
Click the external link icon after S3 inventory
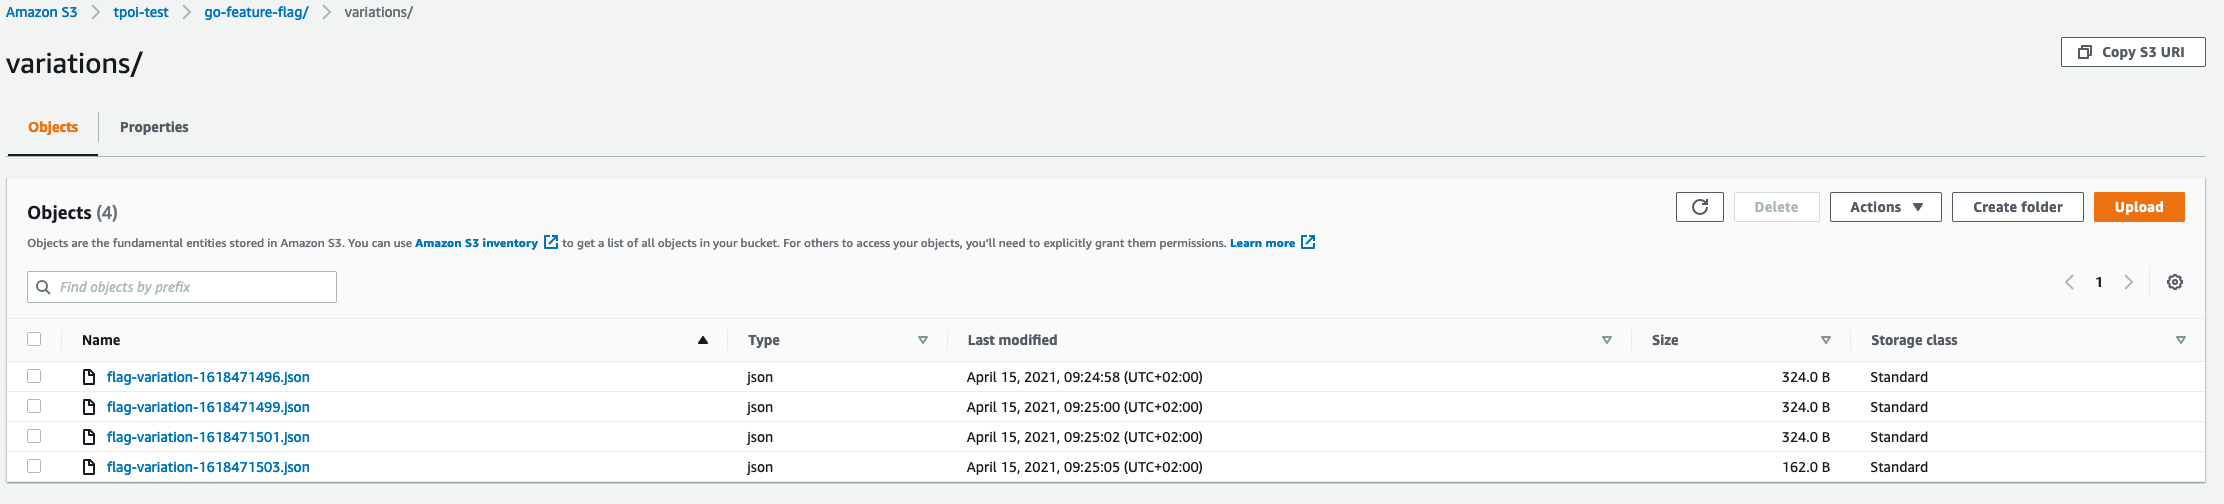pos(550,243)
